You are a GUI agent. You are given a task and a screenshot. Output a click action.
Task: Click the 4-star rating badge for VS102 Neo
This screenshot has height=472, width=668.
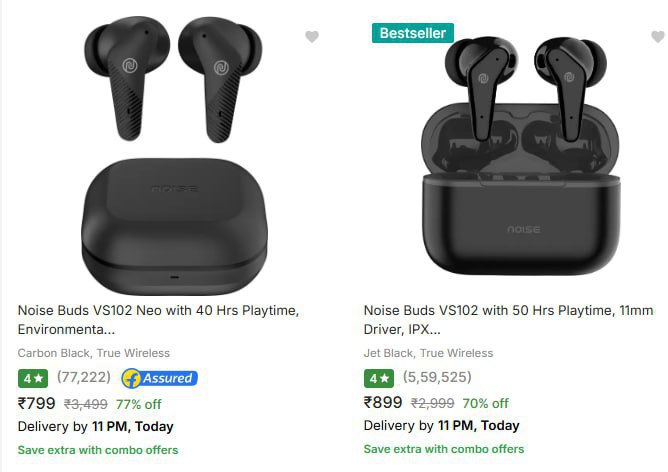(x=33, y=378)
